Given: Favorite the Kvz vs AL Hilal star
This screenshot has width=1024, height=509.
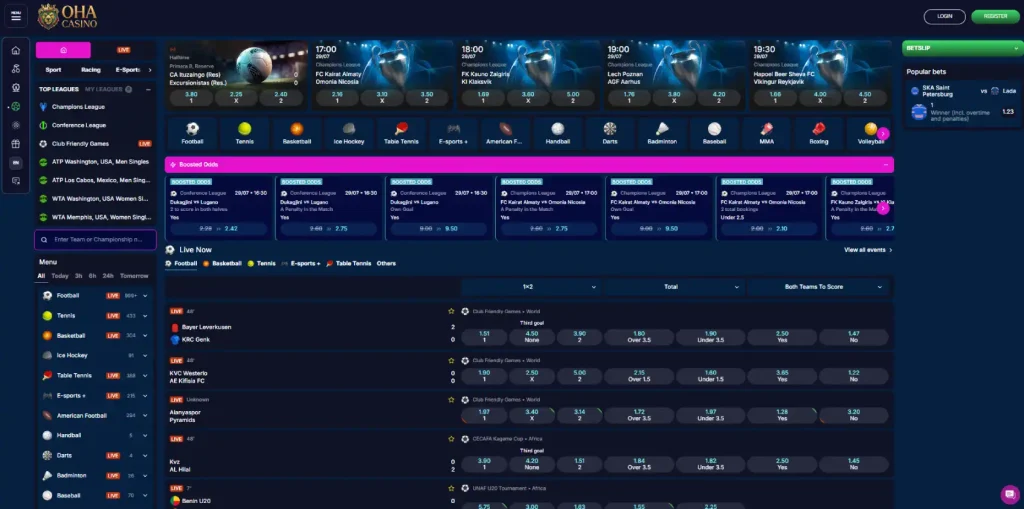Looking at the screenshot, I should [451, 439].
